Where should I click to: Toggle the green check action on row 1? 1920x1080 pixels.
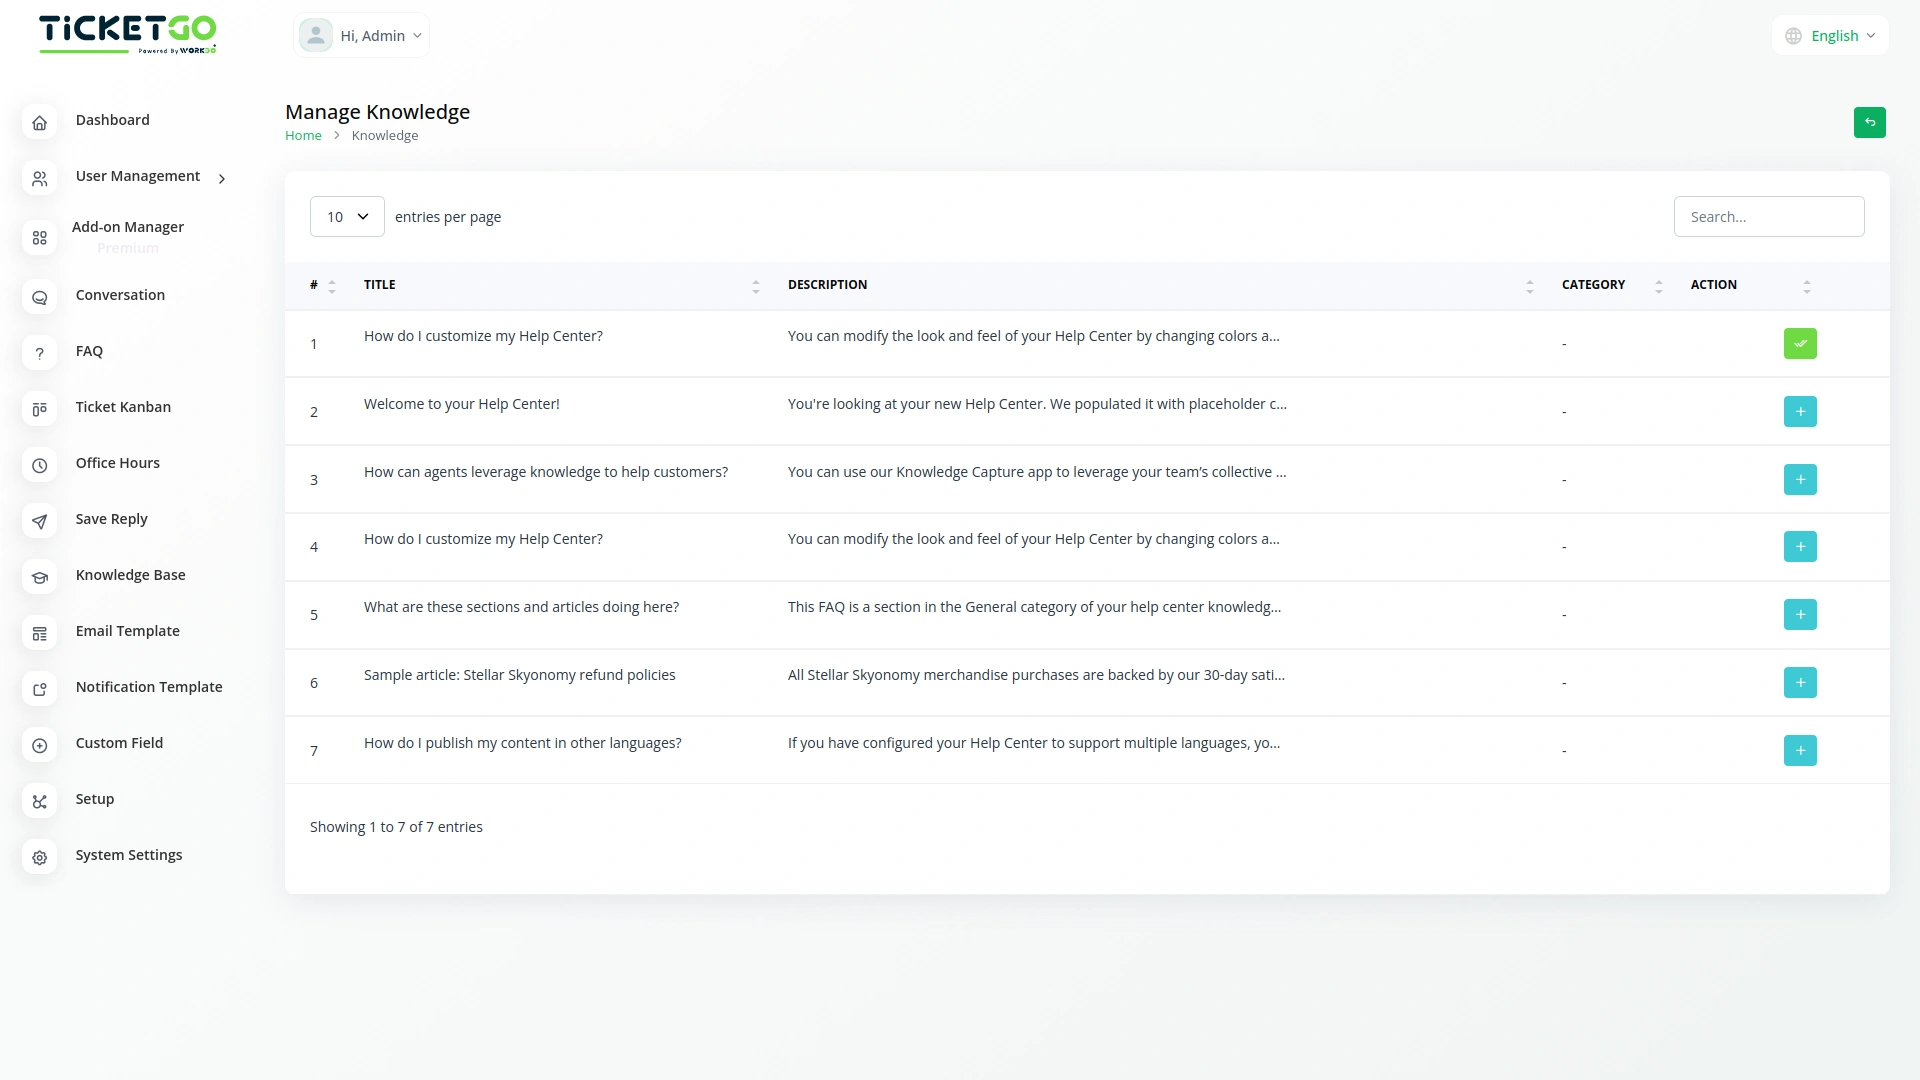(x=1800, y=343)
